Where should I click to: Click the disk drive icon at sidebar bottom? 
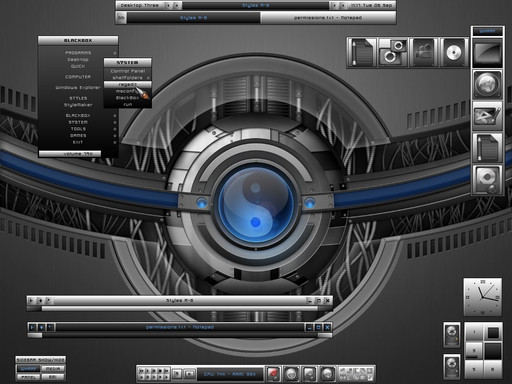pos(487,179)
